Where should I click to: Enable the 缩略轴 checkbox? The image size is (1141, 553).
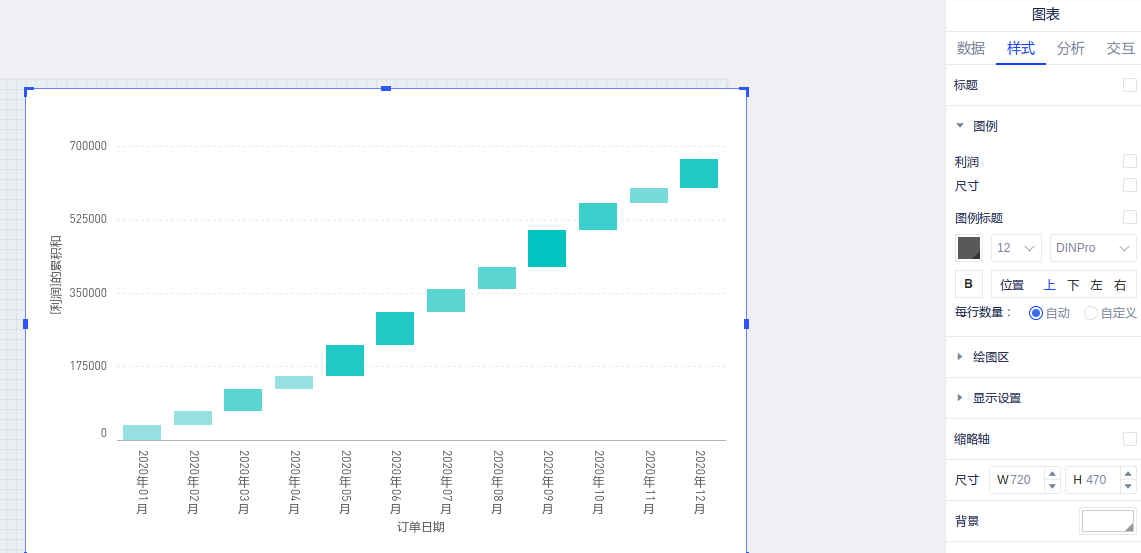point(1129,439)
